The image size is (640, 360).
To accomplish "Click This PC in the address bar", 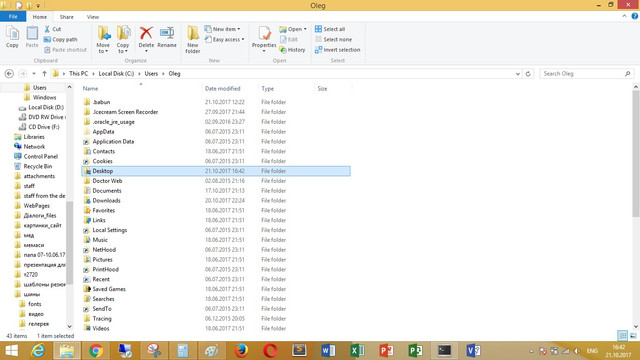I will 78,73.
